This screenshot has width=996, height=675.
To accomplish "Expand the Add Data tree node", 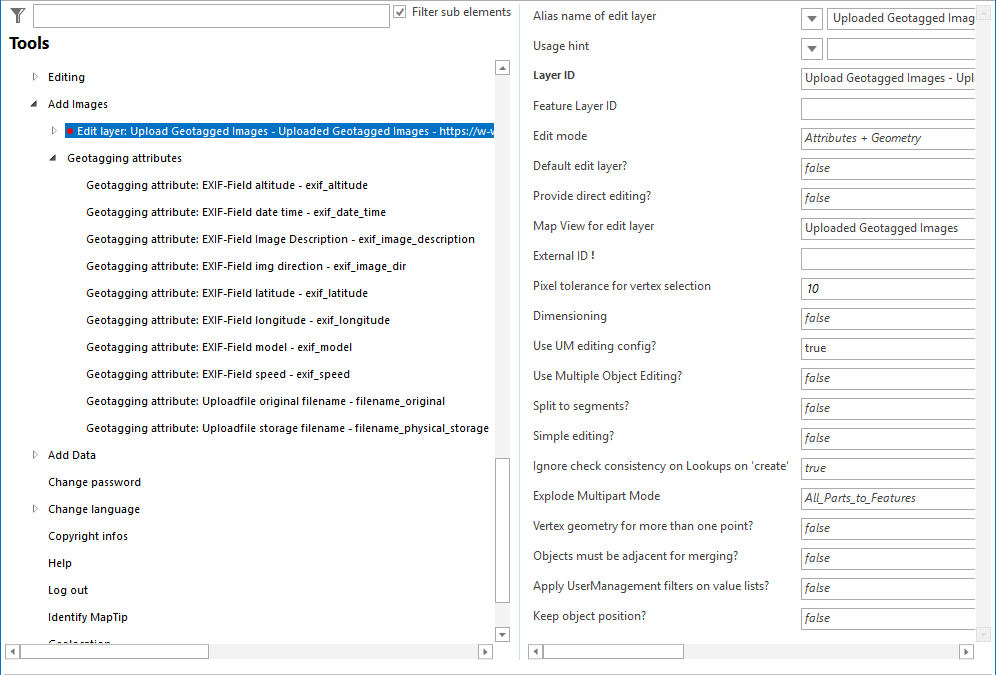I will [35, 455].
